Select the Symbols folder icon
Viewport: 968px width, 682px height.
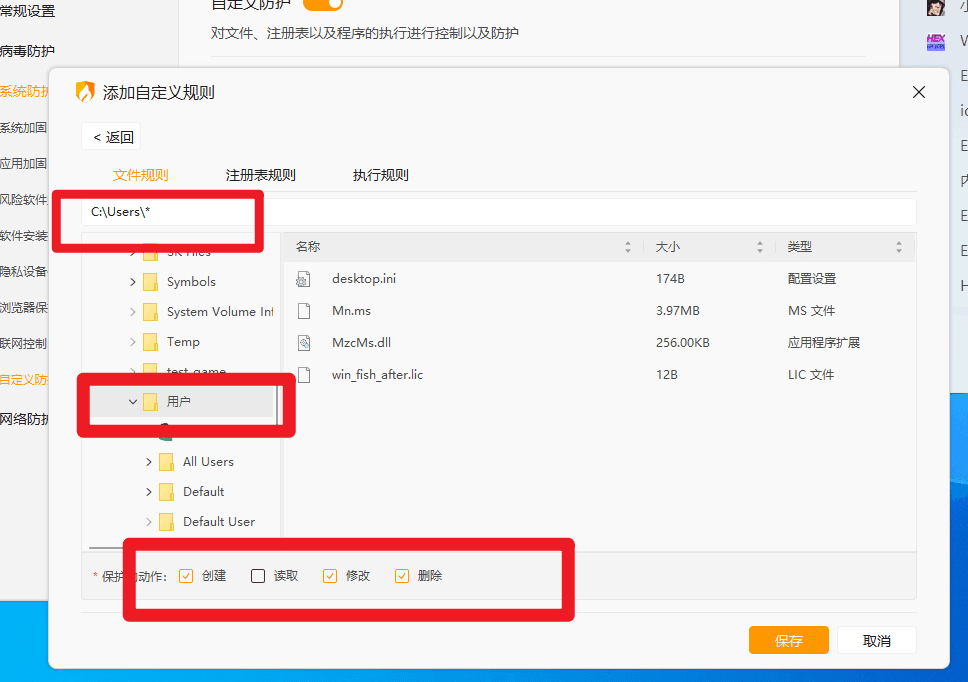click(151, 282)
